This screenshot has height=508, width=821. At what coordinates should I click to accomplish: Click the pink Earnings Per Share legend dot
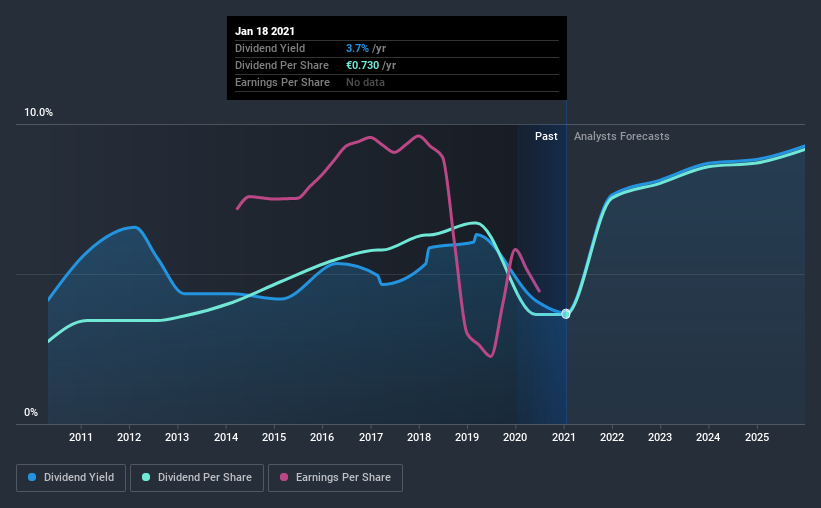click(x=284, y=477)
